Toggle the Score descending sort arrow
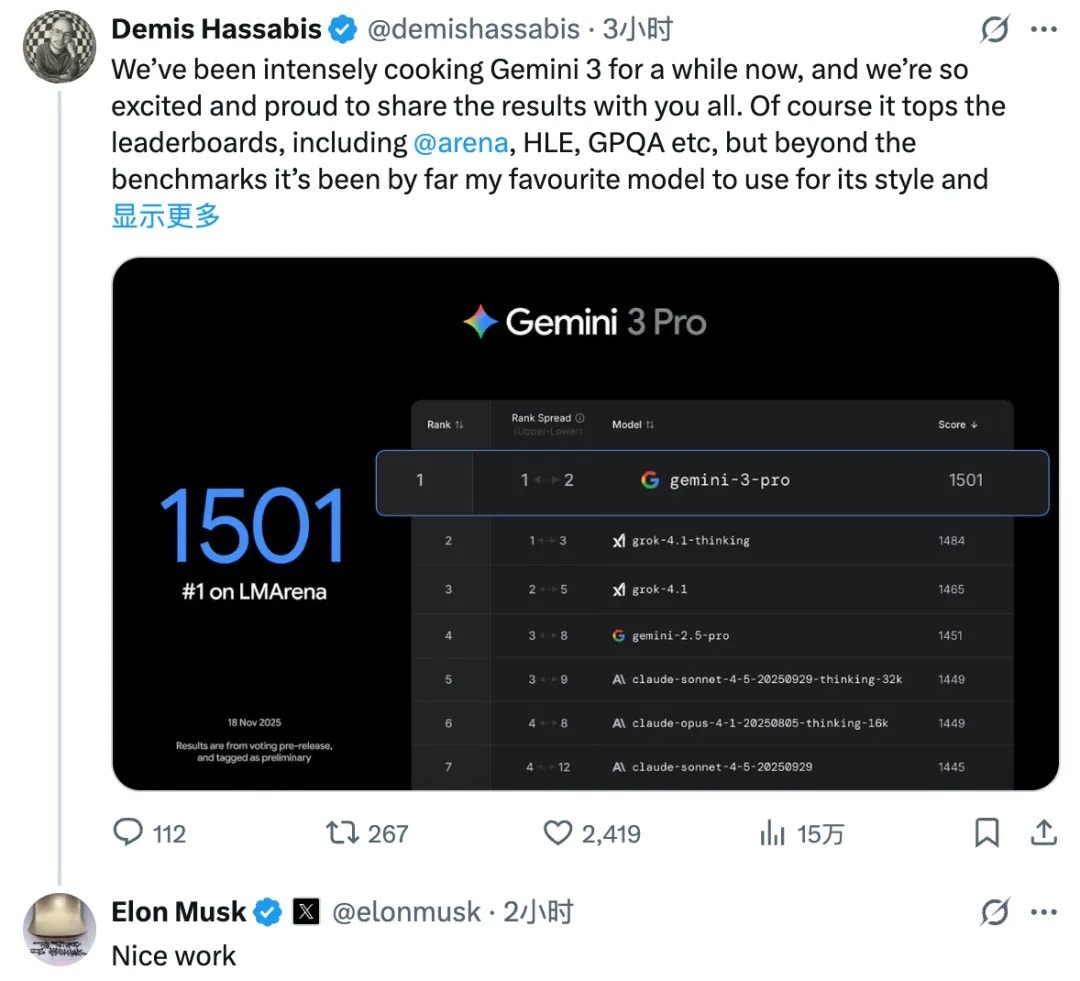The width and height of the screenshot is (1080, 981). [x=972, y=424]
